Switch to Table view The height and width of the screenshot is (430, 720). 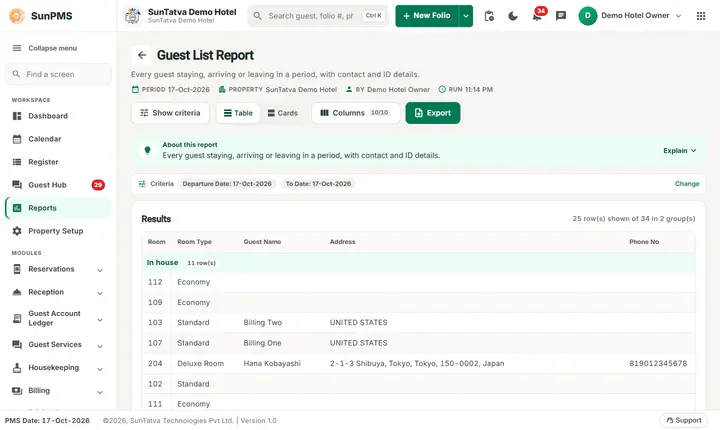pos(238,113)
